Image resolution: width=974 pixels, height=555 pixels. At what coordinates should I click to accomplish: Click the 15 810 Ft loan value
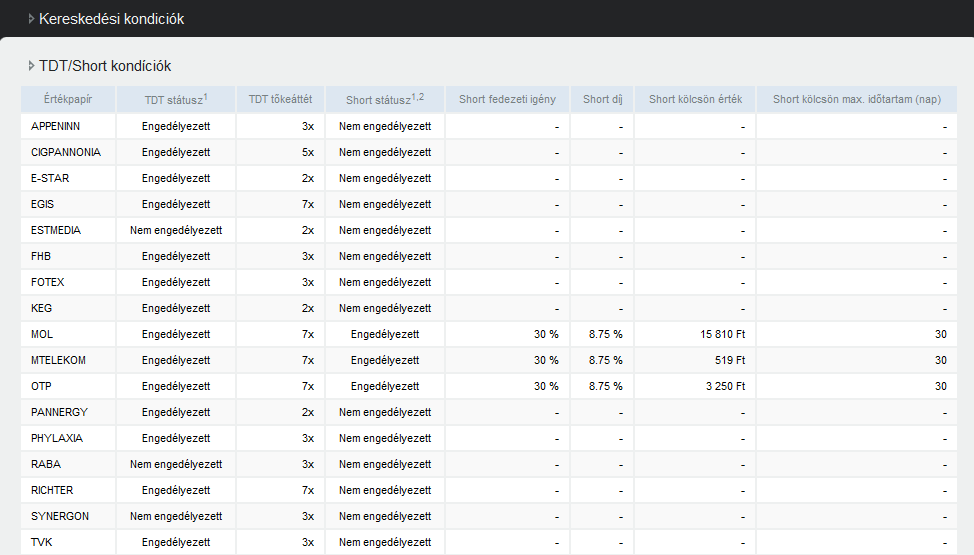click(x=722, y=334)
